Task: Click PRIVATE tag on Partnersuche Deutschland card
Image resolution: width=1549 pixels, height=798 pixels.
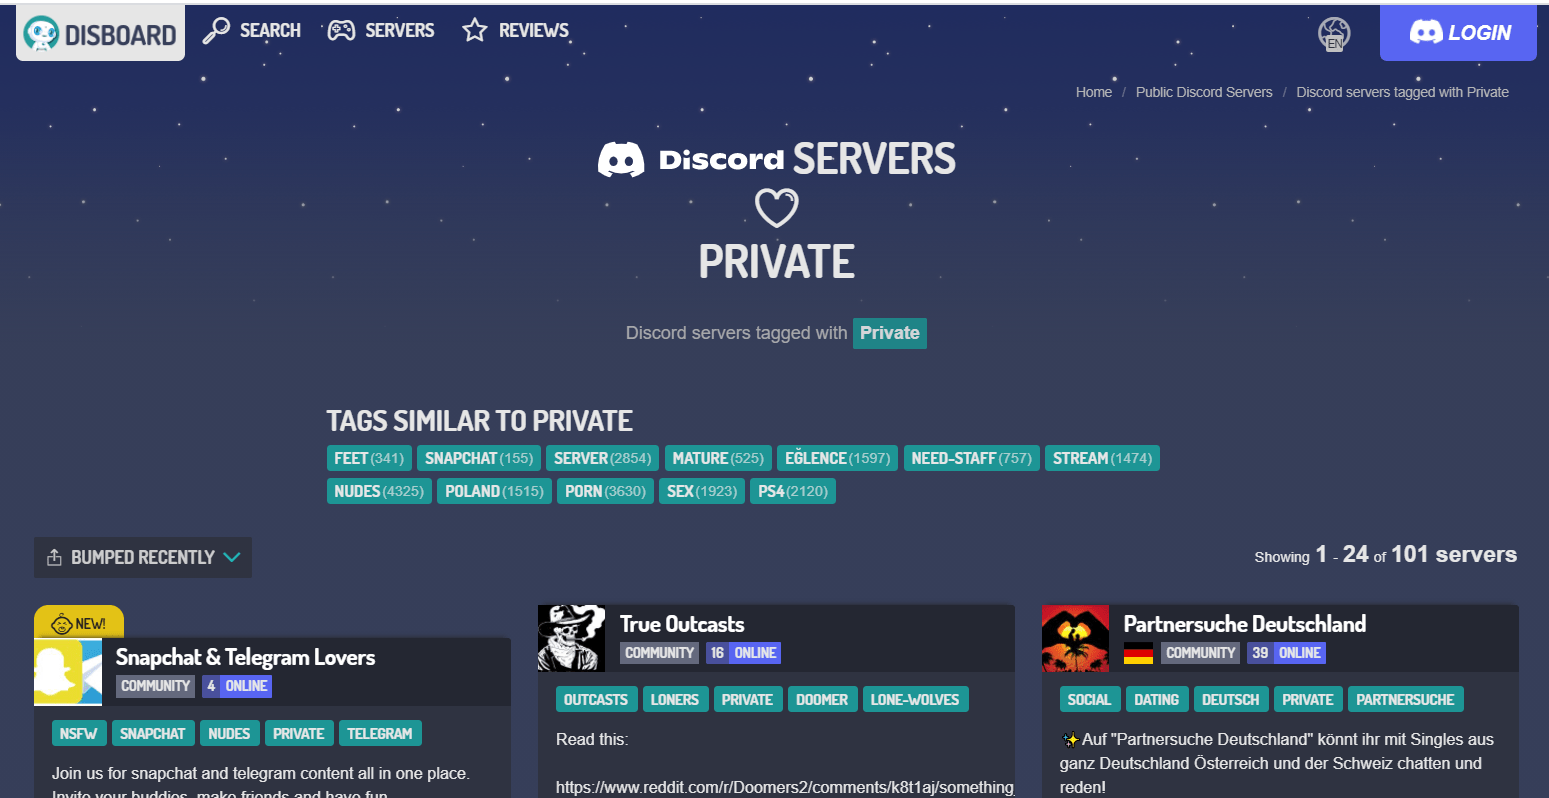Action: coord(1308,699)
